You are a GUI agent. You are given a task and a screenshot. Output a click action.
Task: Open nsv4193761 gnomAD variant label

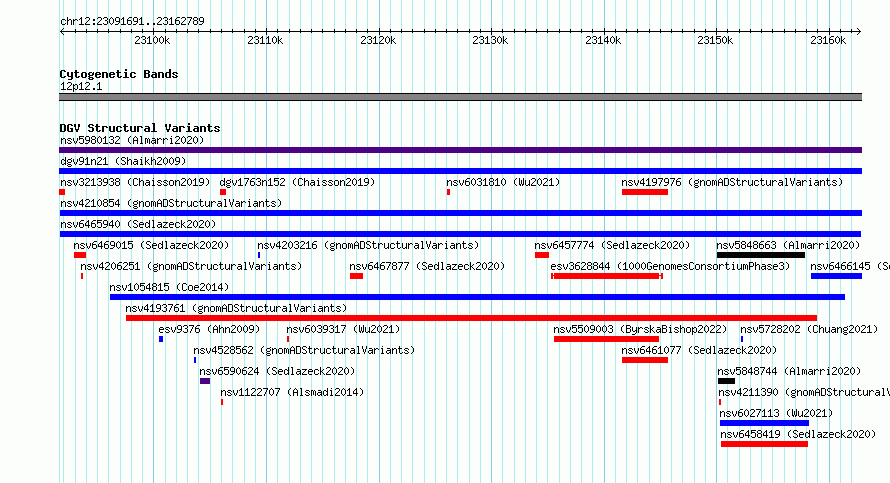236,308
